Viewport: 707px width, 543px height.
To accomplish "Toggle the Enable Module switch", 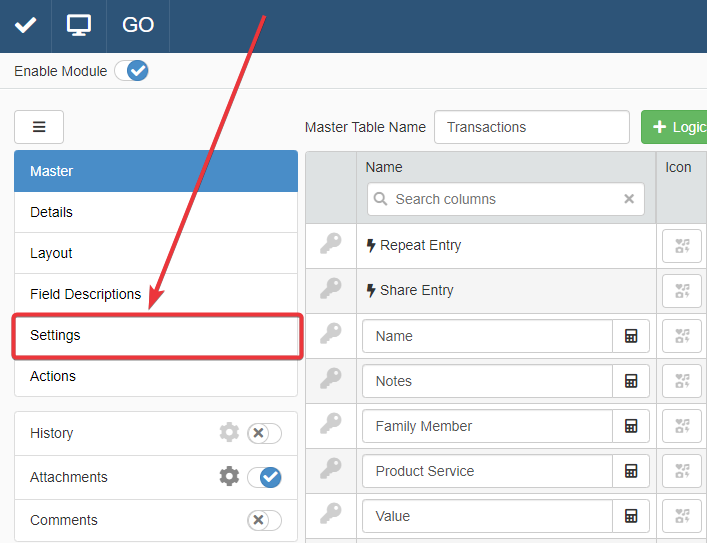I will coord(131,71).
